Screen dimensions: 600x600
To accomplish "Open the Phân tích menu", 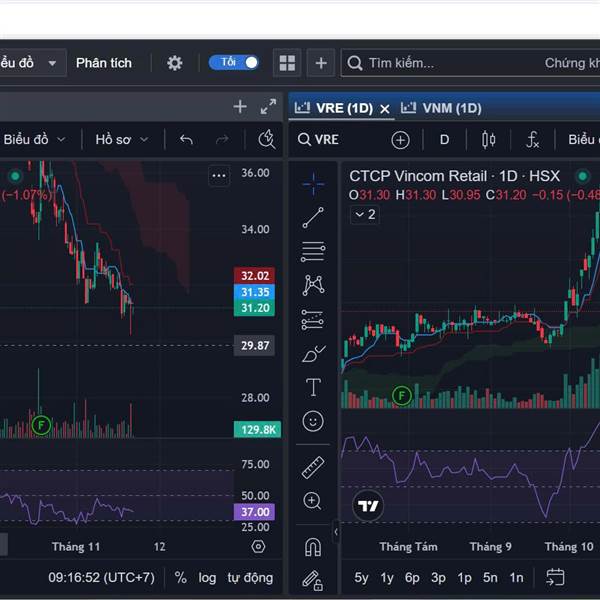I will click(104, 63).
